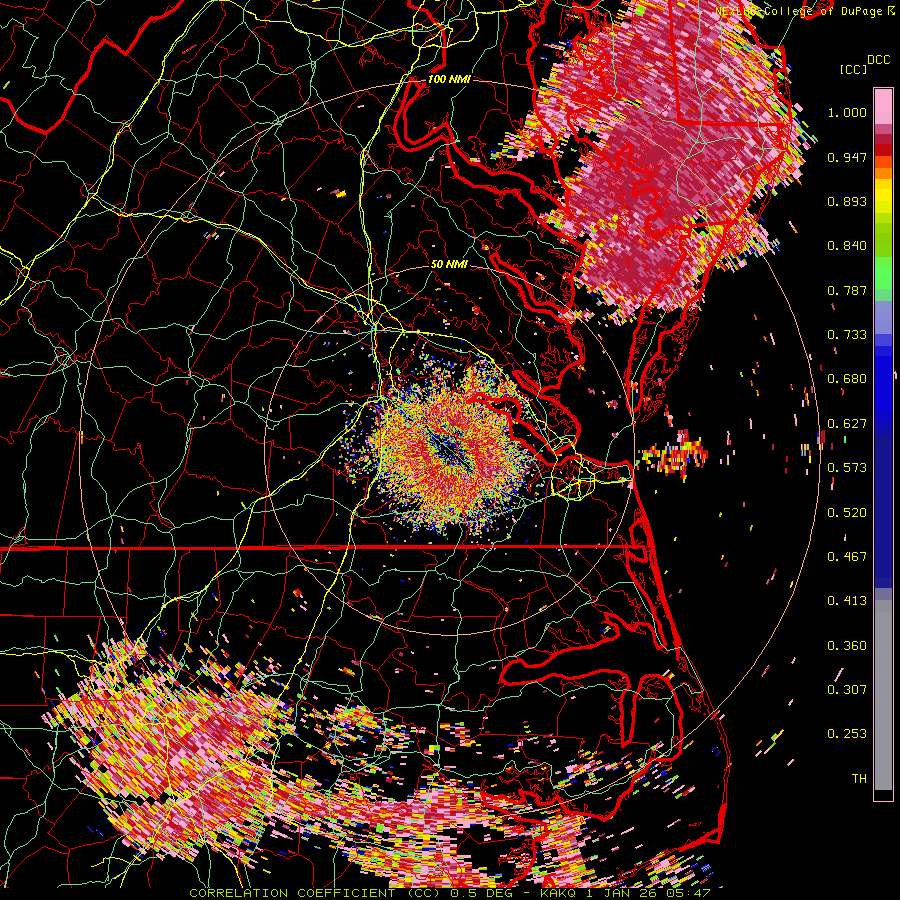Click the 0.840 legend value
The width and height of the screenshot is (900, 900).
847,246
